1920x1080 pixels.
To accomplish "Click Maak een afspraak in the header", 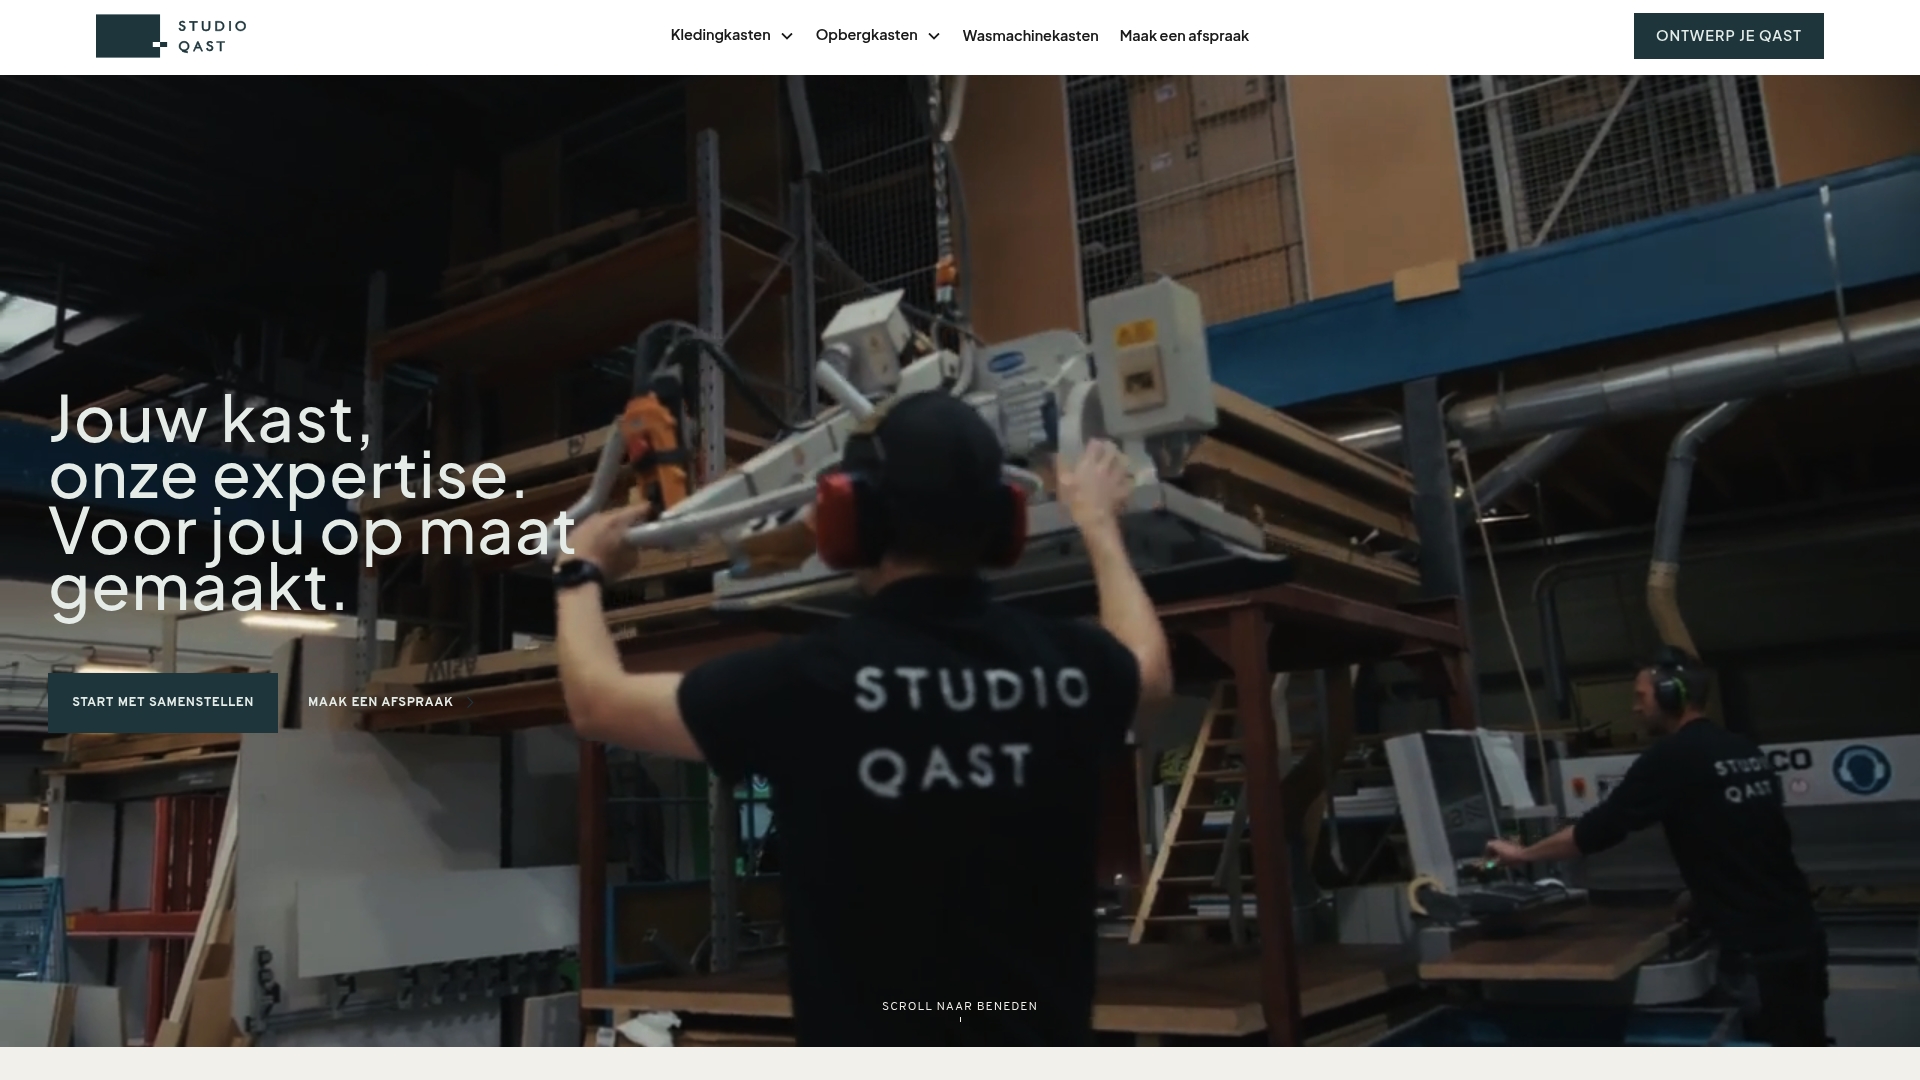I will click(1184, 36).
